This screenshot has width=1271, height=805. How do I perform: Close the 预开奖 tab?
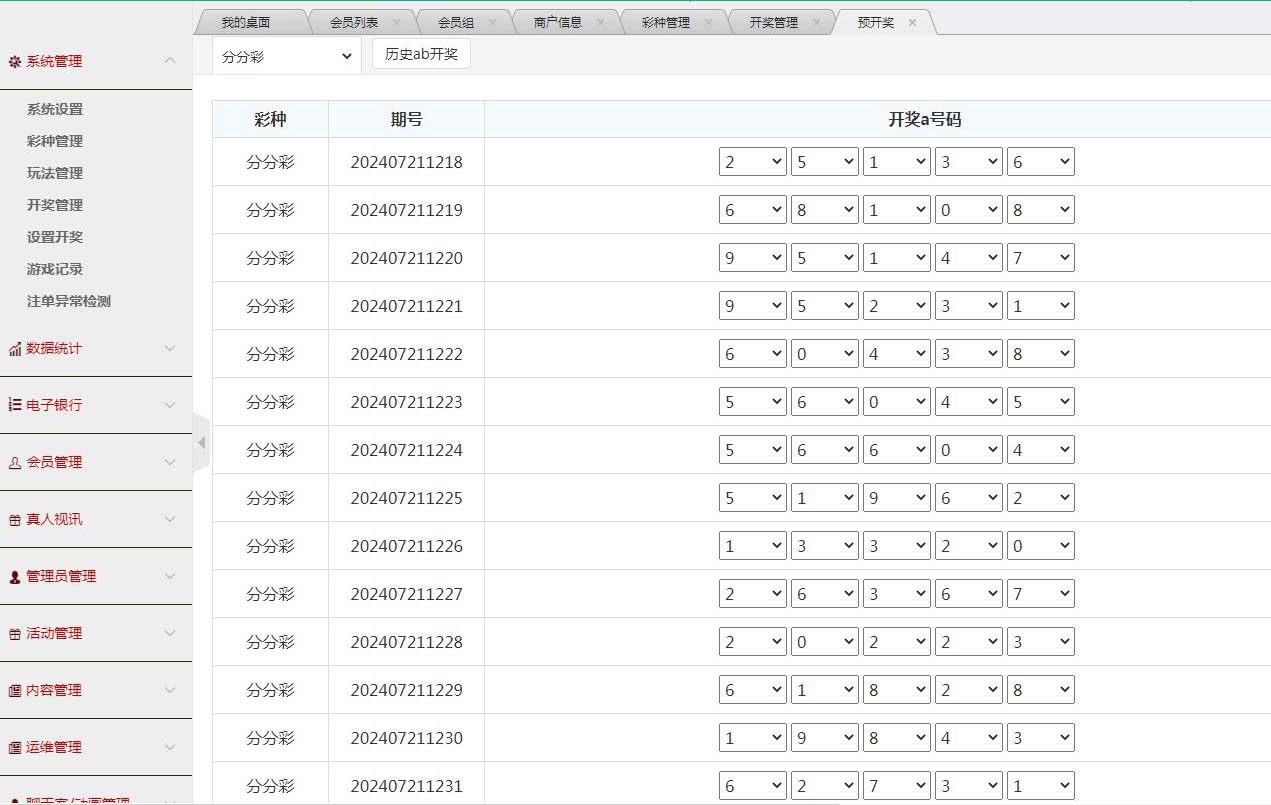[x=912, y=22]
